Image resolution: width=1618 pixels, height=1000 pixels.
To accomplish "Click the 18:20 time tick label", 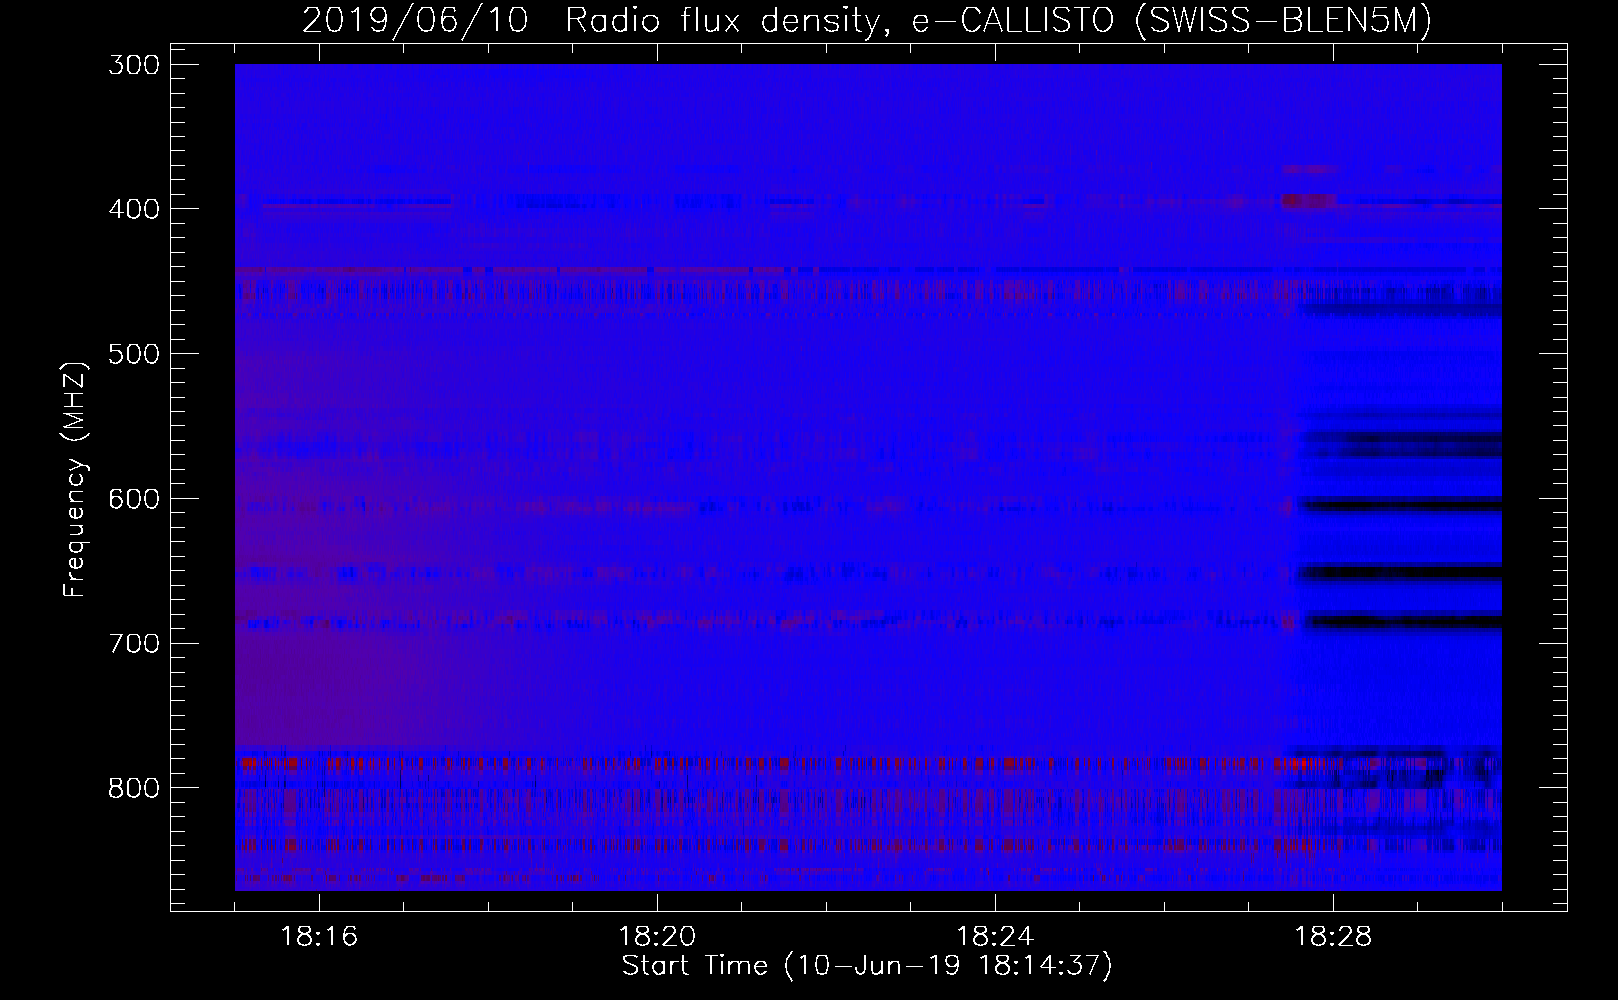I will [x=657, y=937].
